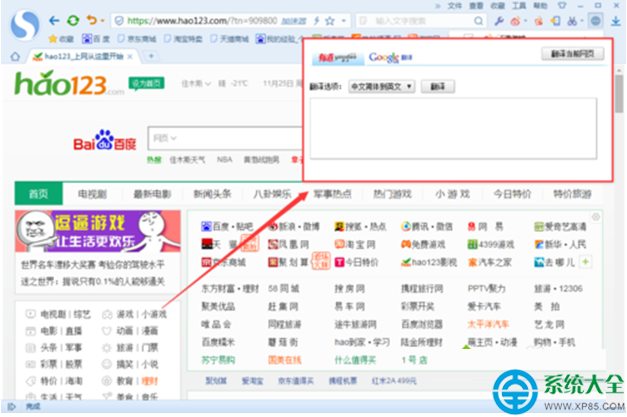The image size is (627, 417).
Task: Click the browser back arrow button
Action: [53, 19]
